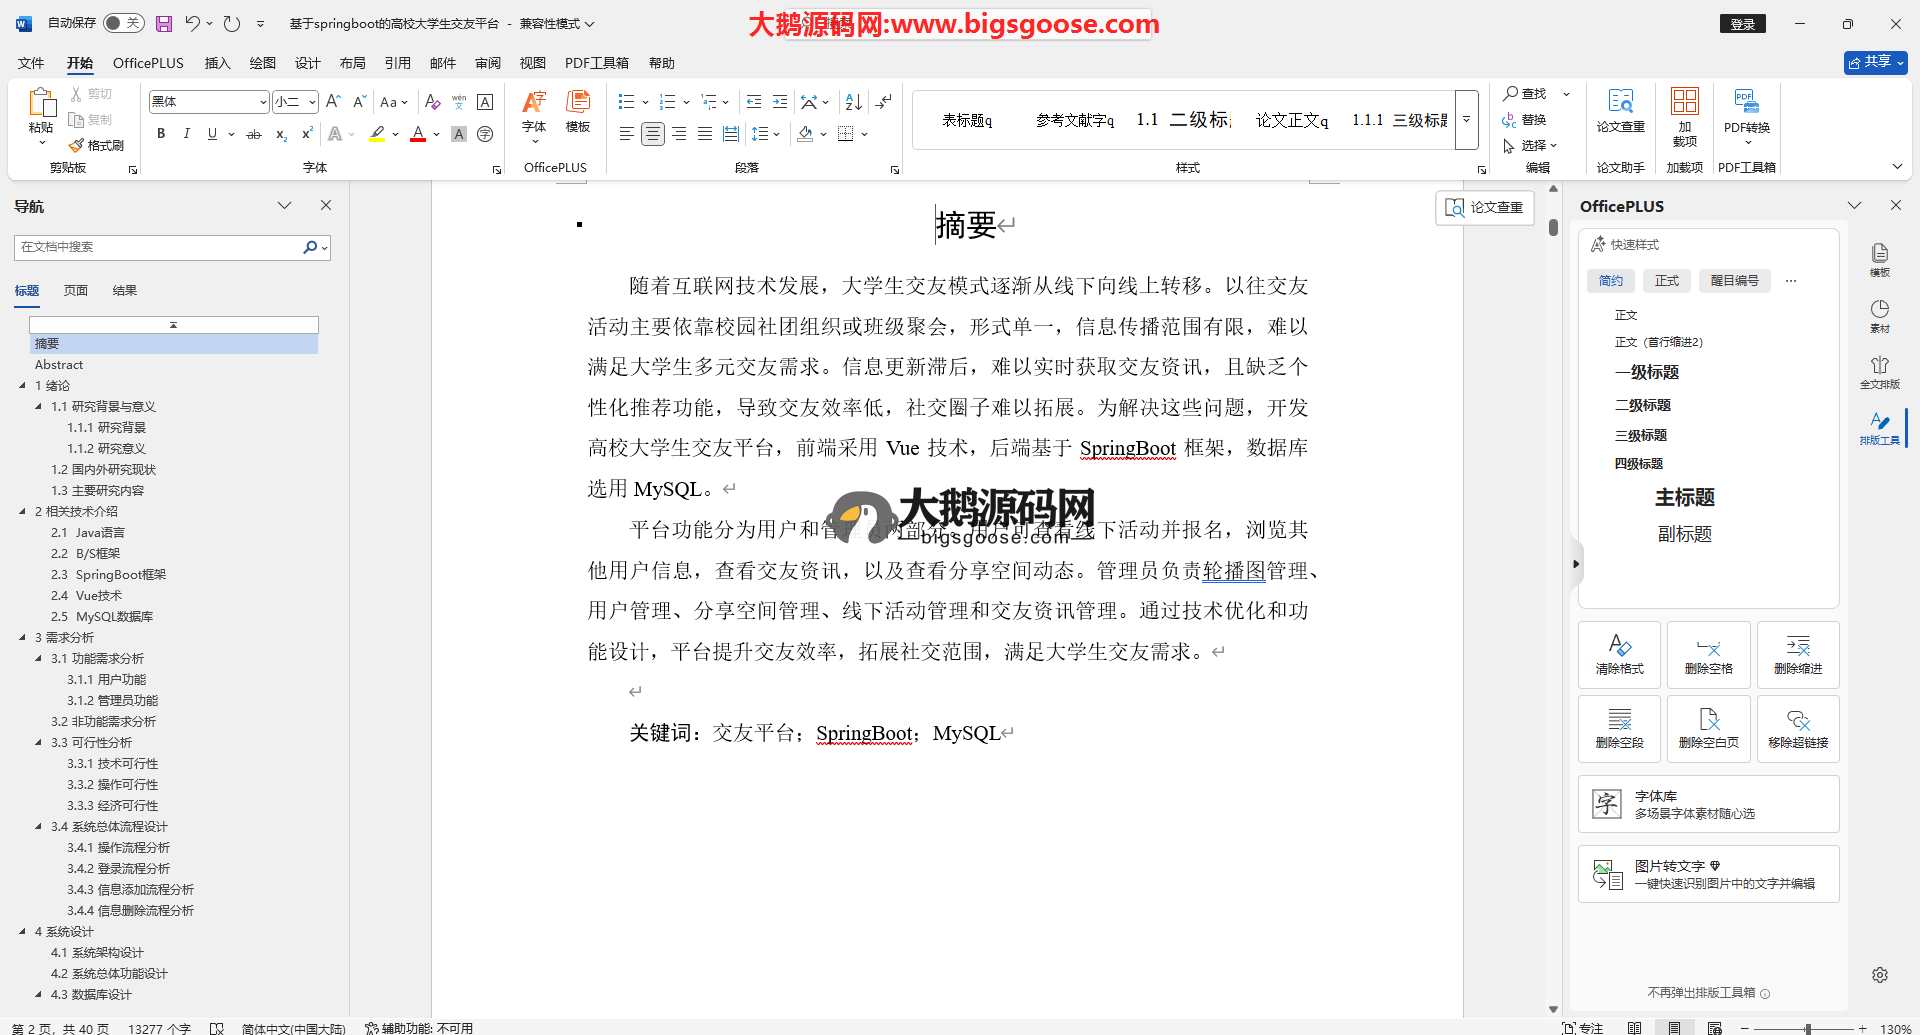This screenshot has height=1035, width=1920.
Task: Select the 正式 quick style button
Action: pos(1666,281)
